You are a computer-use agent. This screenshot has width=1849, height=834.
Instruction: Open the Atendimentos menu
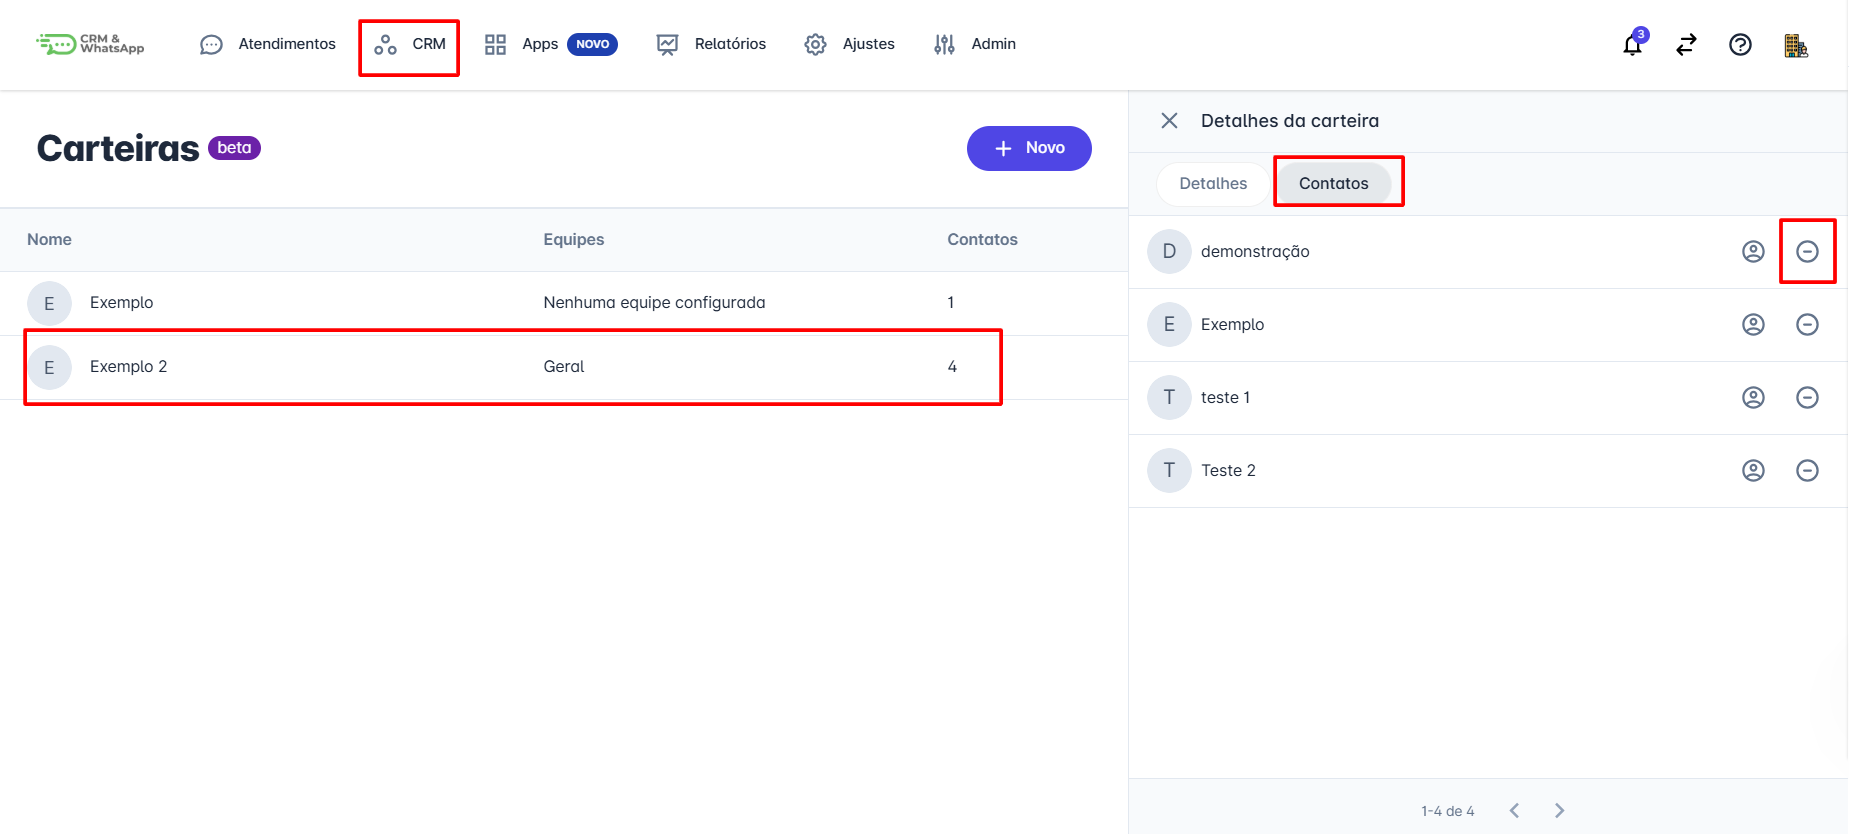coord(268,45)
